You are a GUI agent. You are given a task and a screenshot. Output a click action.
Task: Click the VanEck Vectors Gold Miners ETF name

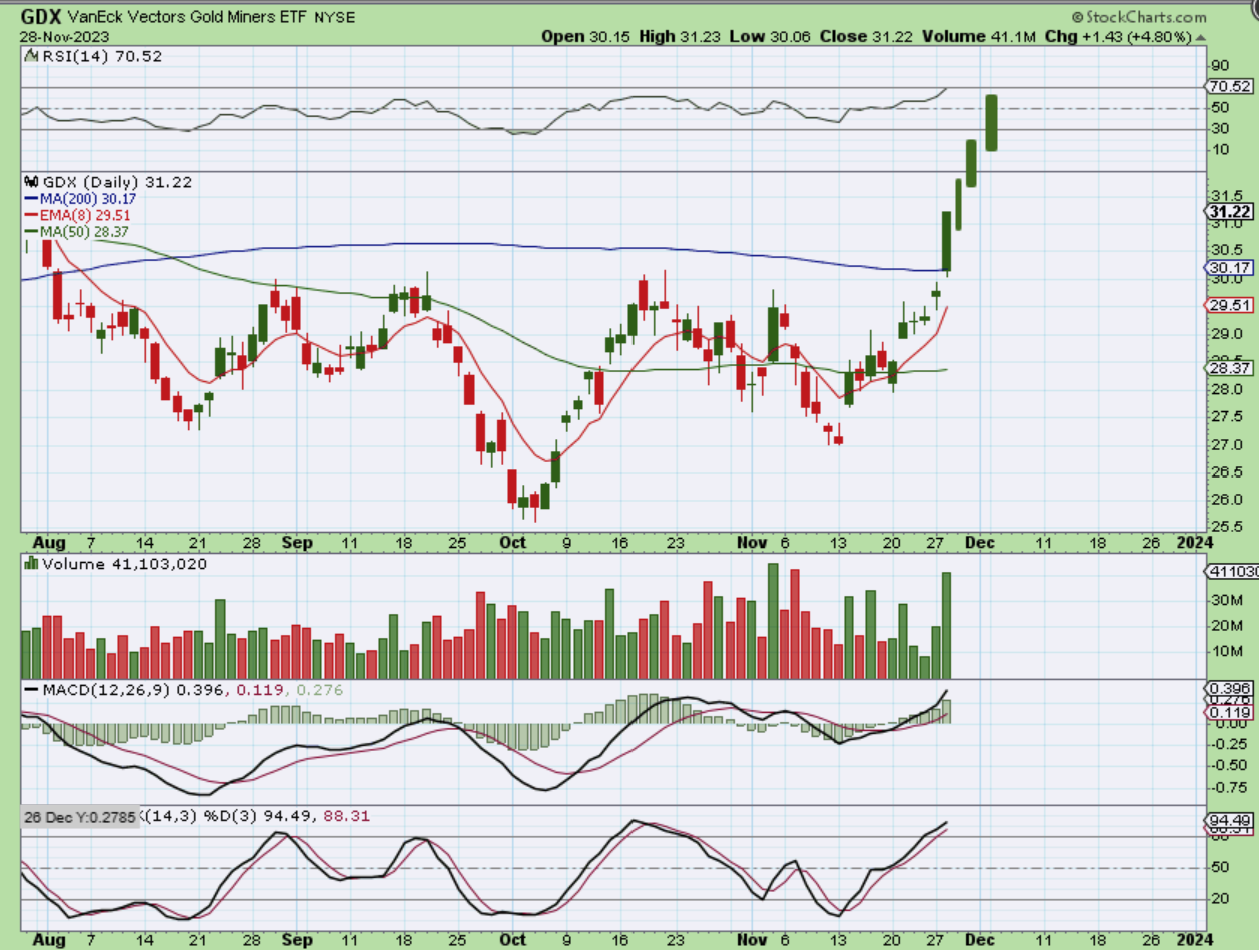coord(189,18)
